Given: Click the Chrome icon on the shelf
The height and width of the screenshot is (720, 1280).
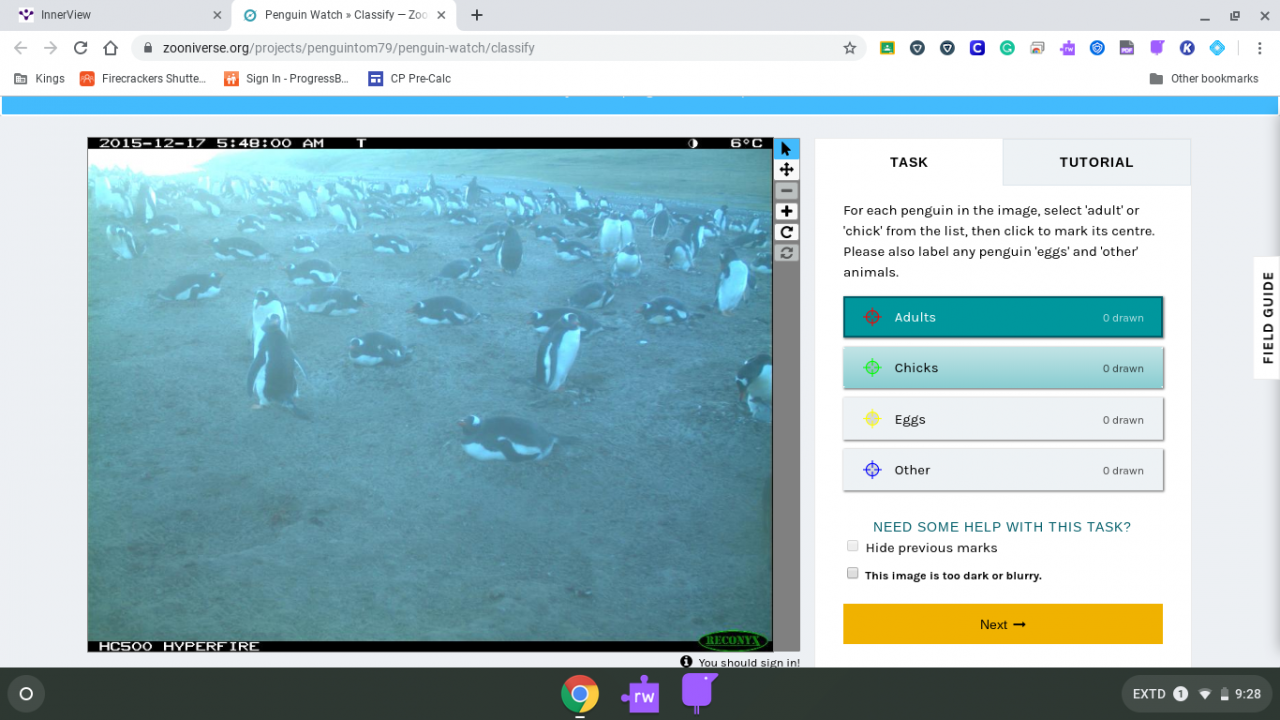Looking at the screenshot, I should pyautogui.click(x=580, y=694).
